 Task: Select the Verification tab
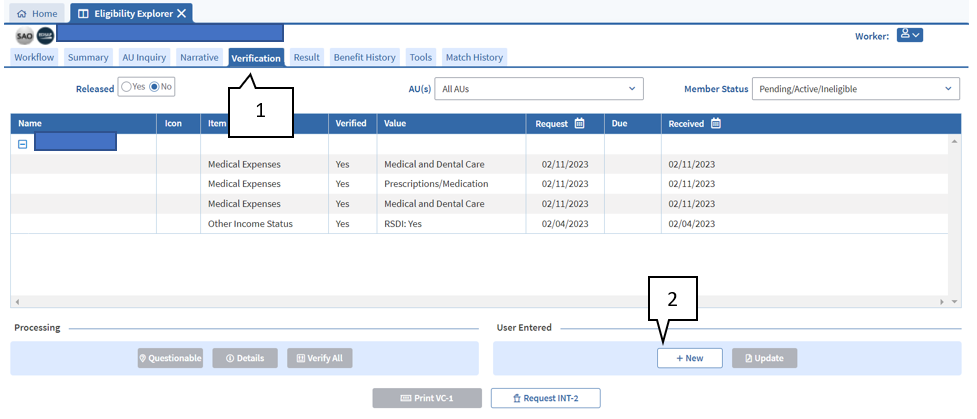(256, 57)
